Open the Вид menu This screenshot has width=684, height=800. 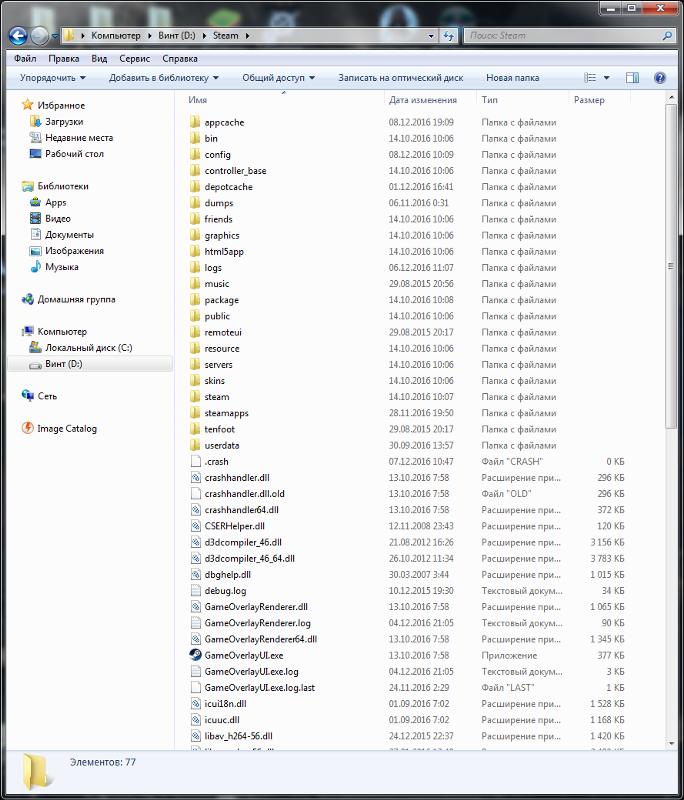tap(99, 59)
